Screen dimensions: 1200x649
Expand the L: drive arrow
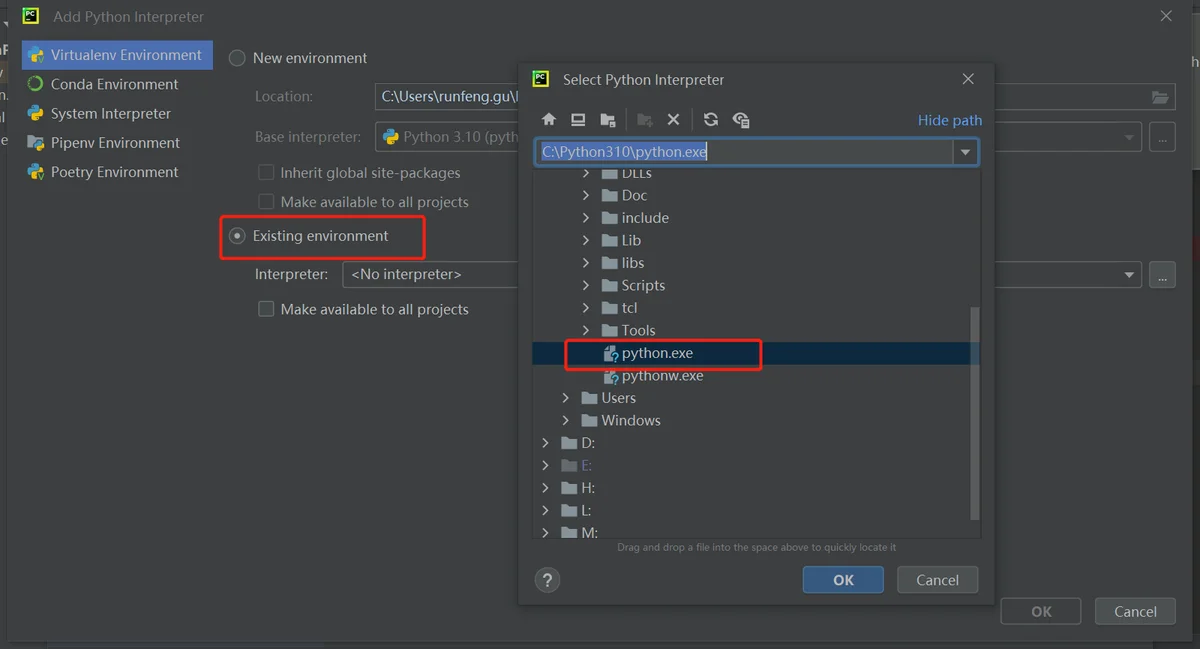point(545,511)
